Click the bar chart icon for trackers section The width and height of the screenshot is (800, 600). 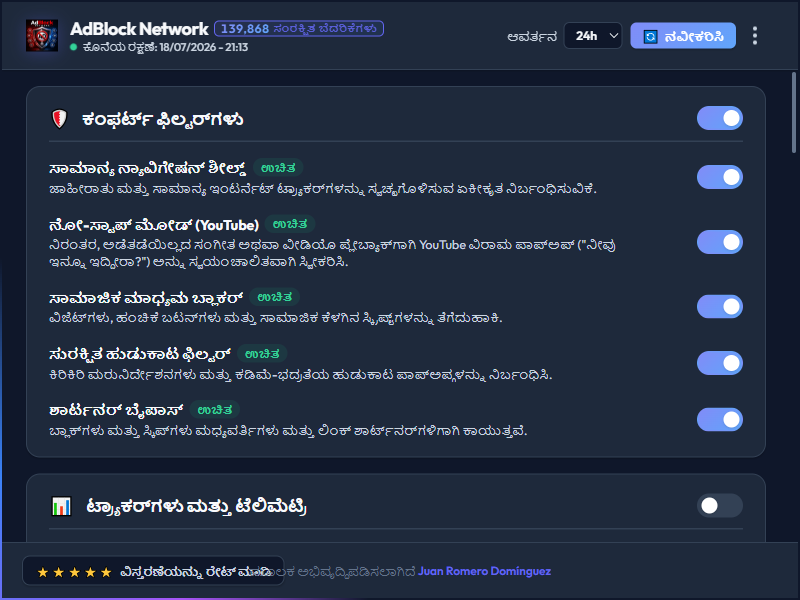coord(61,506)
